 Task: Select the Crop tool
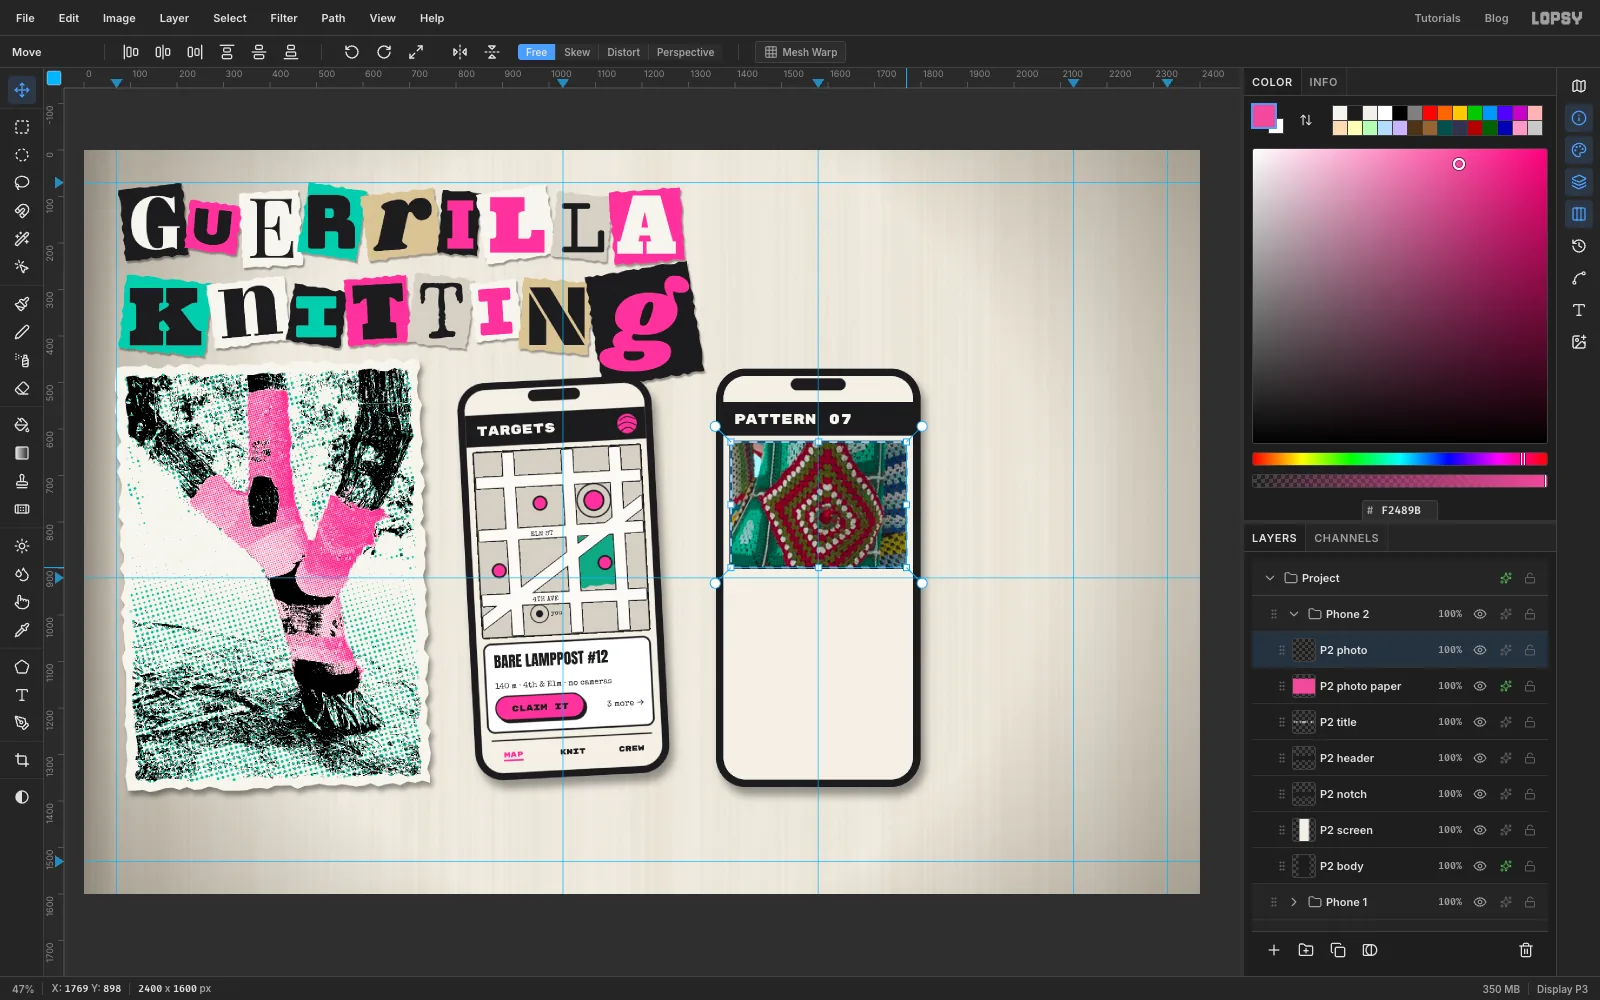(22, 761)
